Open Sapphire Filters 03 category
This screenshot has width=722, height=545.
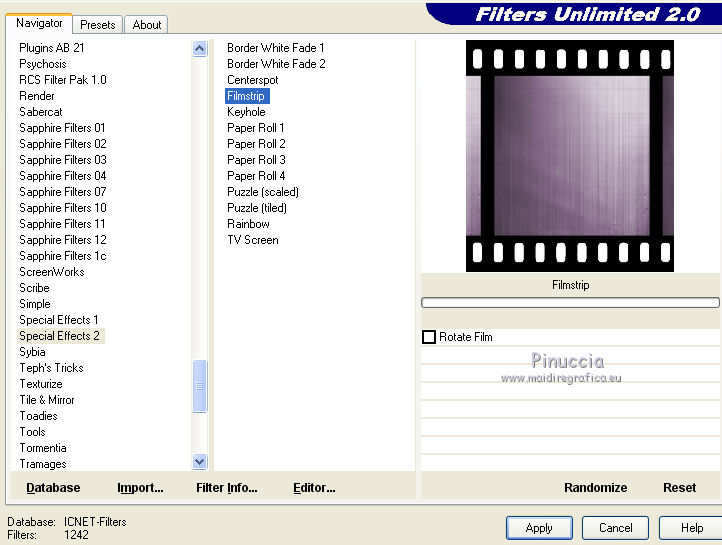pos(63,160)
